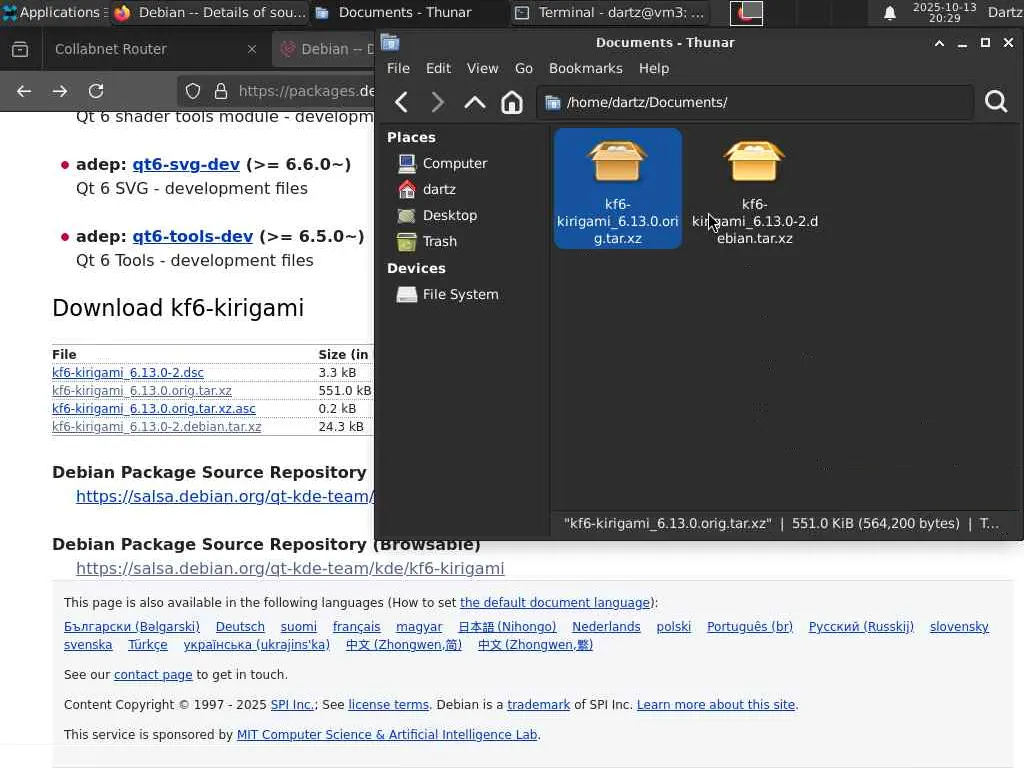Open notification bell in top panel

(889, 12)
